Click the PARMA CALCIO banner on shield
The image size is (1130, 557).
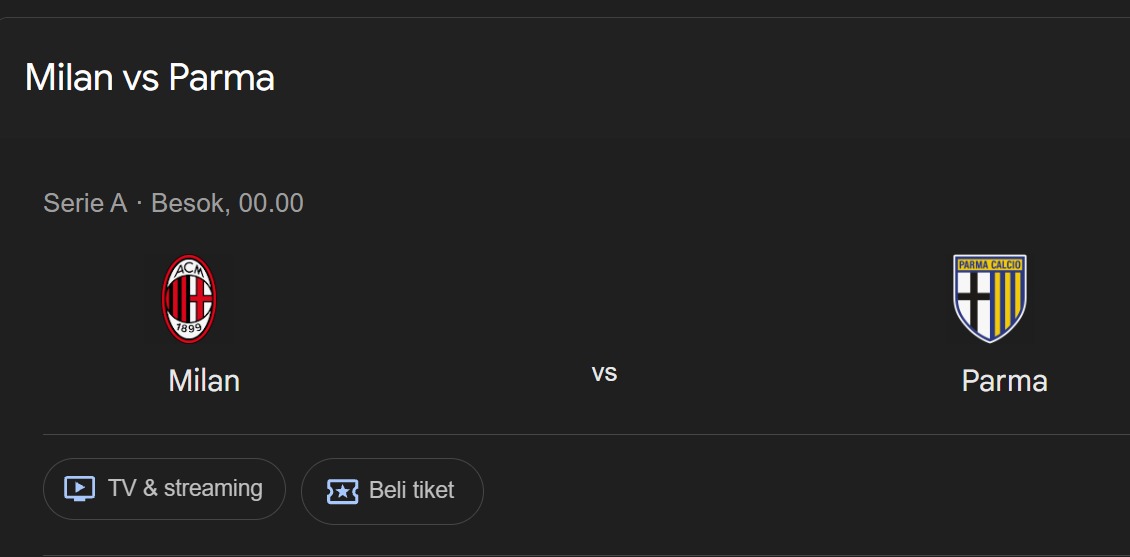989,265
